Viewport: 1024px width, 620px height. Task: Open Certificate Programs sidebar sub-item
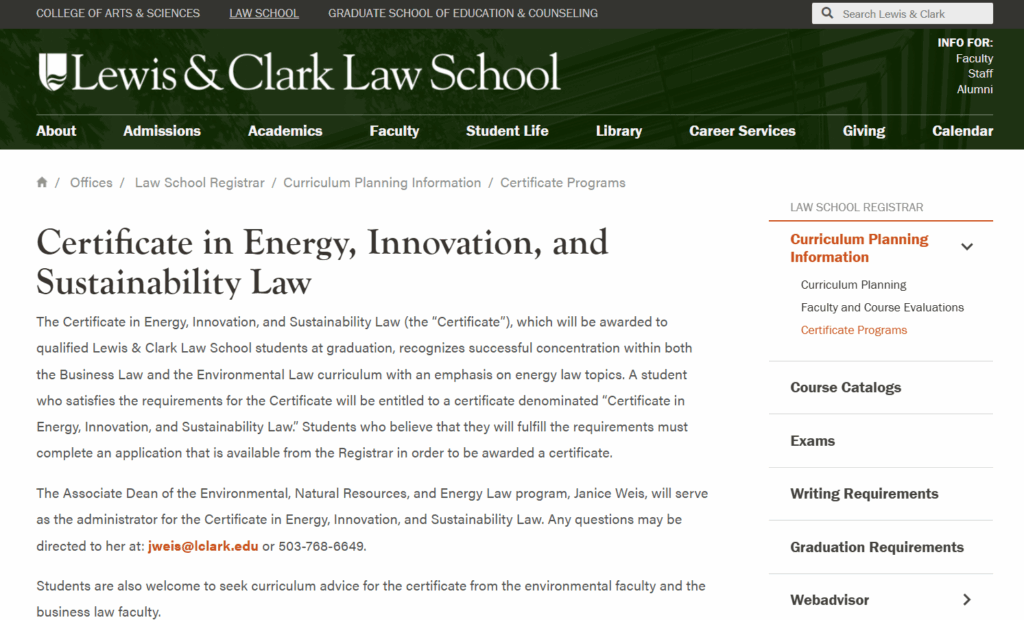[x=854, y=330]
